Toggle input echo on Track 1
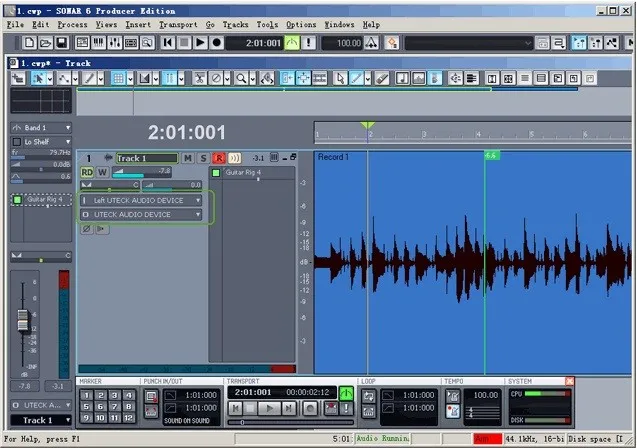Viewport: 637px width, 448px height. tap(234, 158)
